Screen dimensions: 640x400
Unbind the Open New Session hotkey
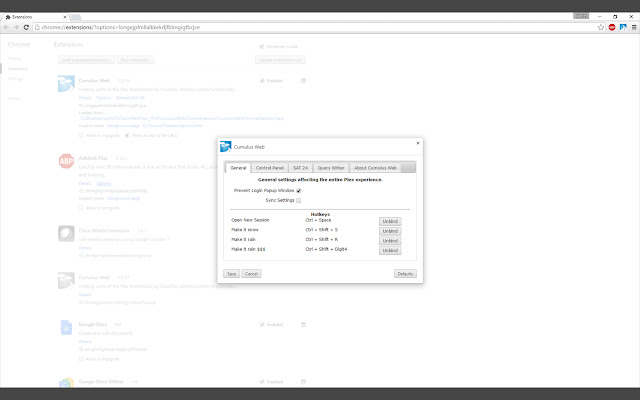point(390,220)
